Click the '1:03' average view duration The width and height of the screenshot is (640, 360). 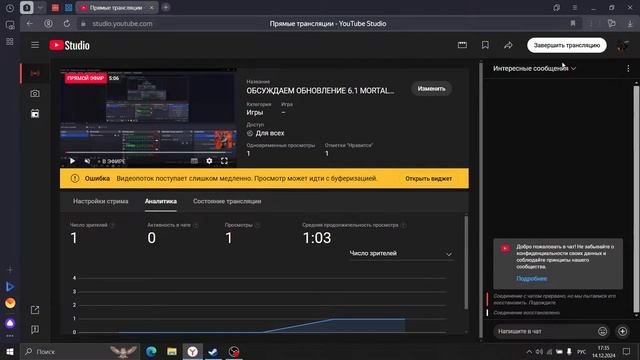click(x=317, y=238)
